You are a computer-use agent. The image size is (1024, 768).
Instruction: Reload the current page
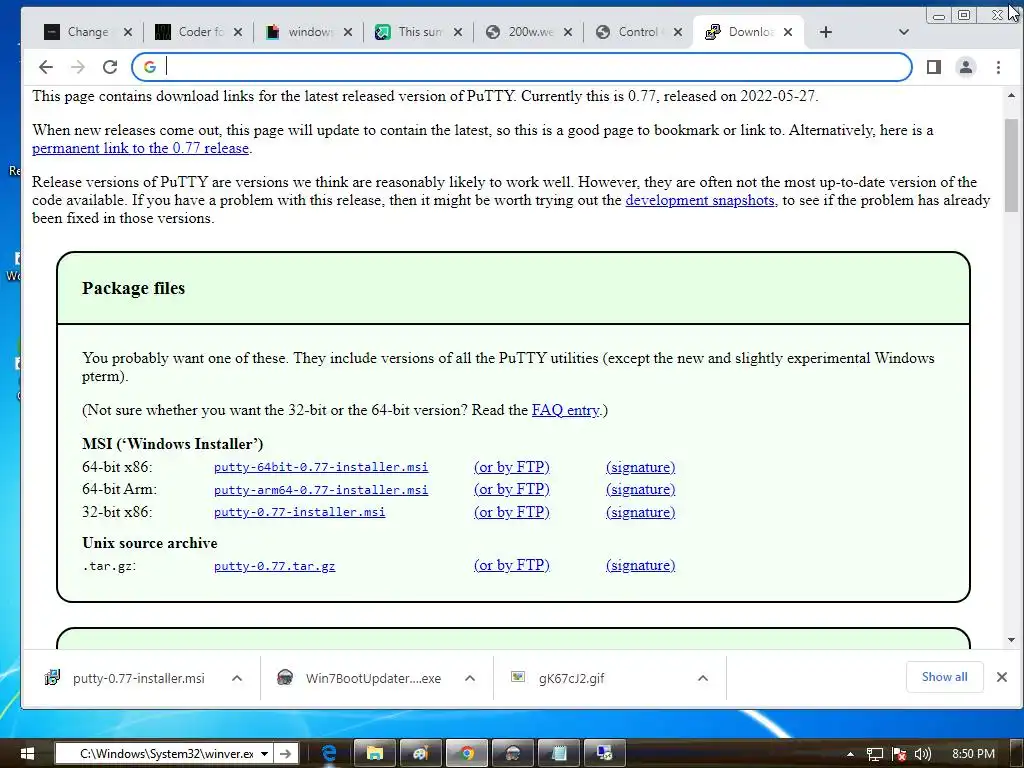tap(110, 67)
